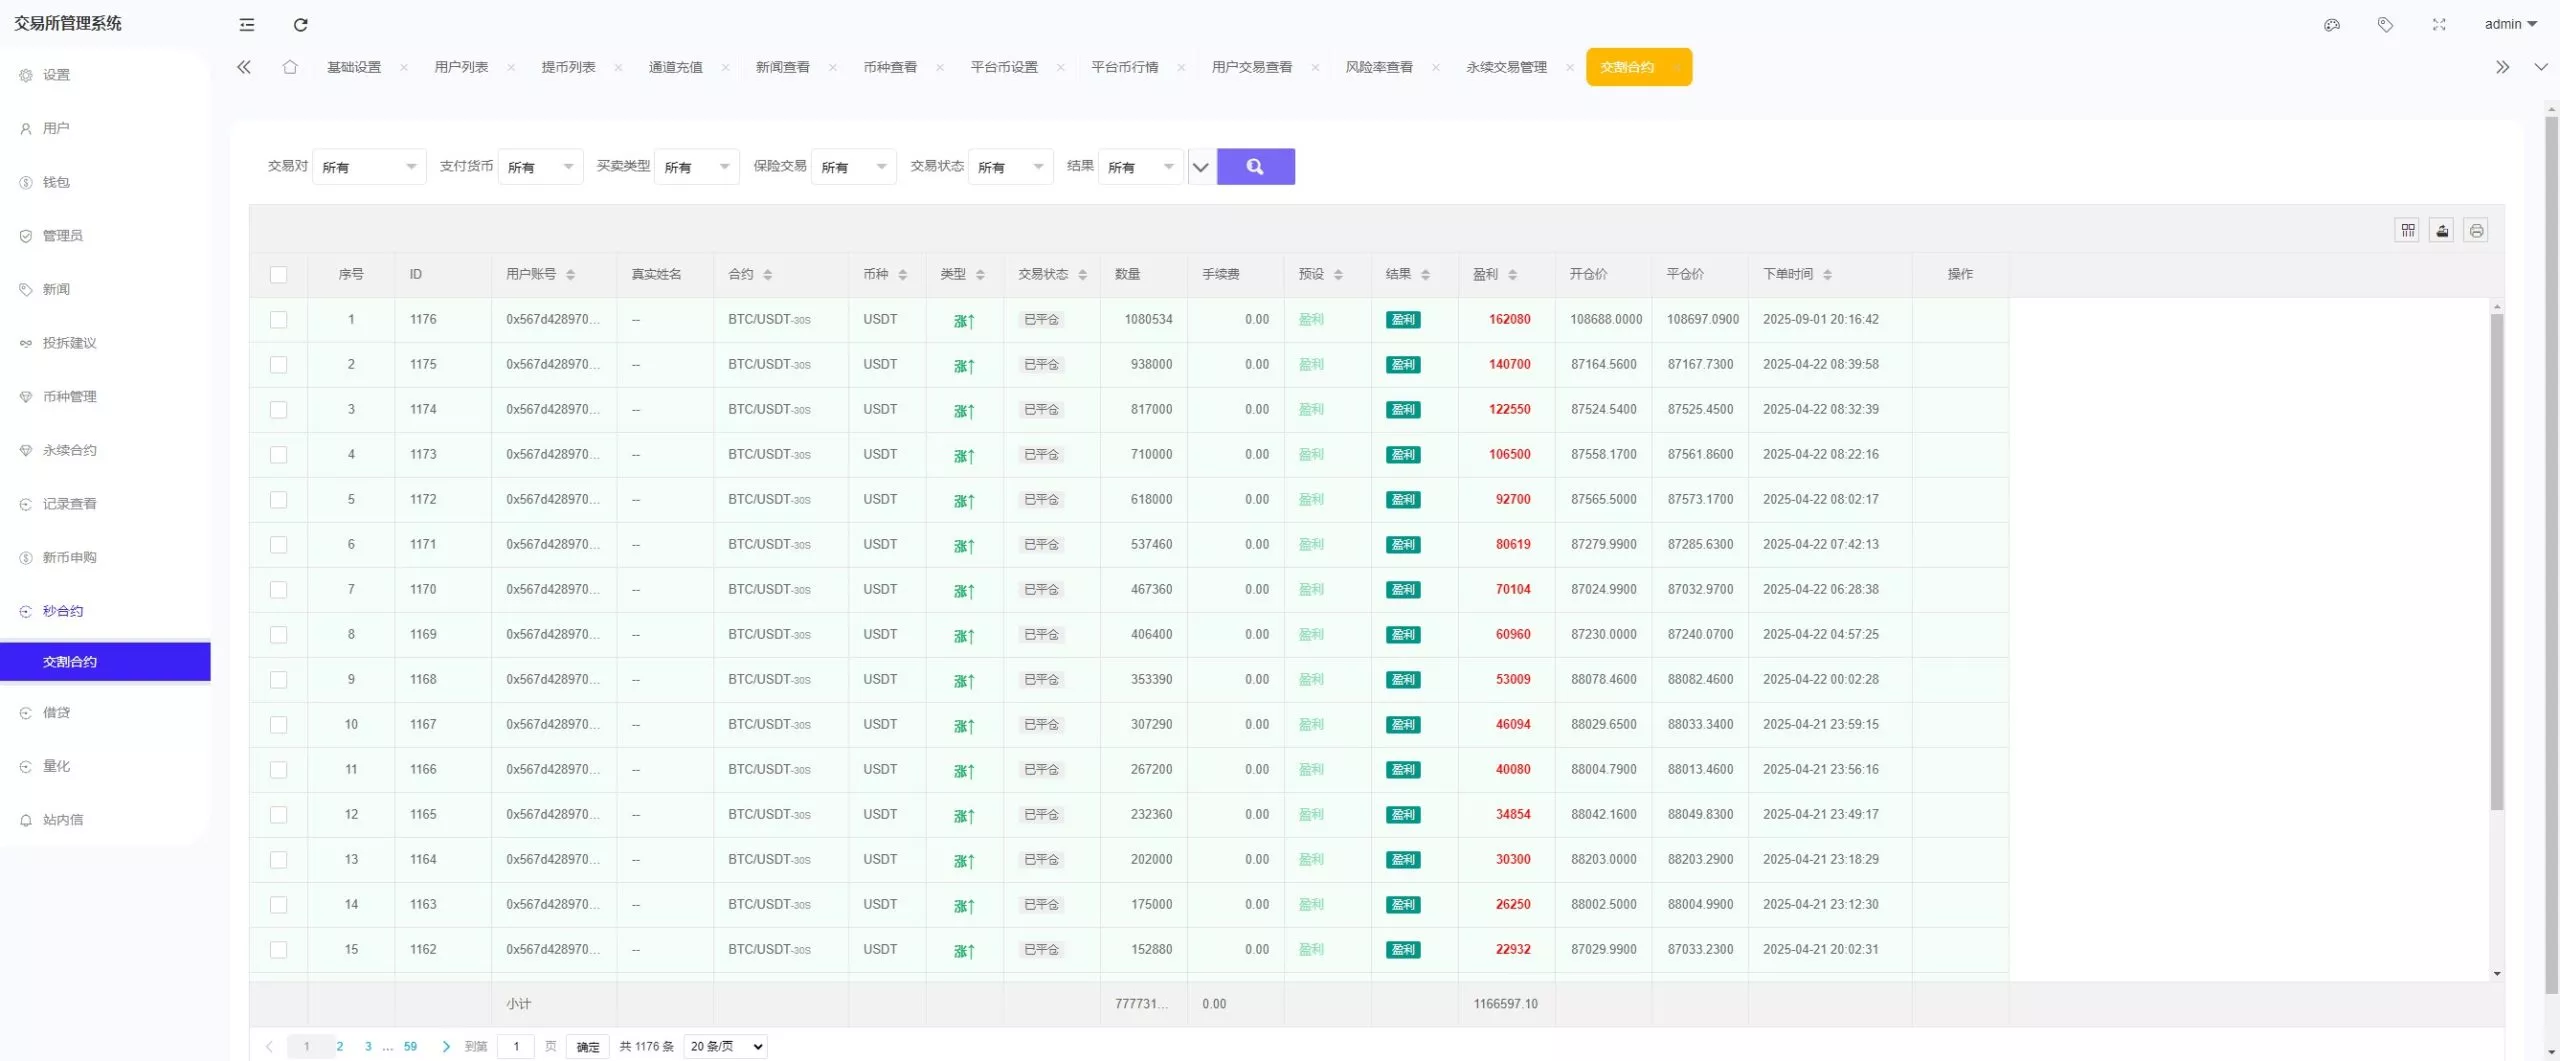Go to page 59 in pagination
2560x1061 pixels.
[x=410, y=1046]
